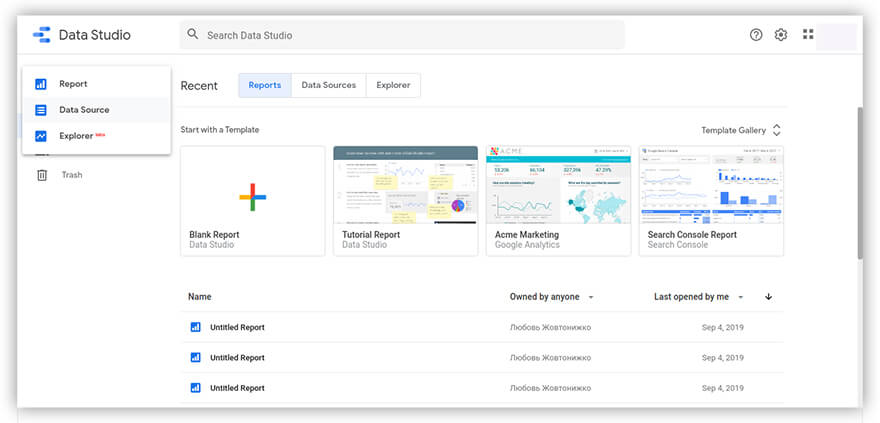
Task: Click the Report chart icon in menu
Action: coord(41,84)
